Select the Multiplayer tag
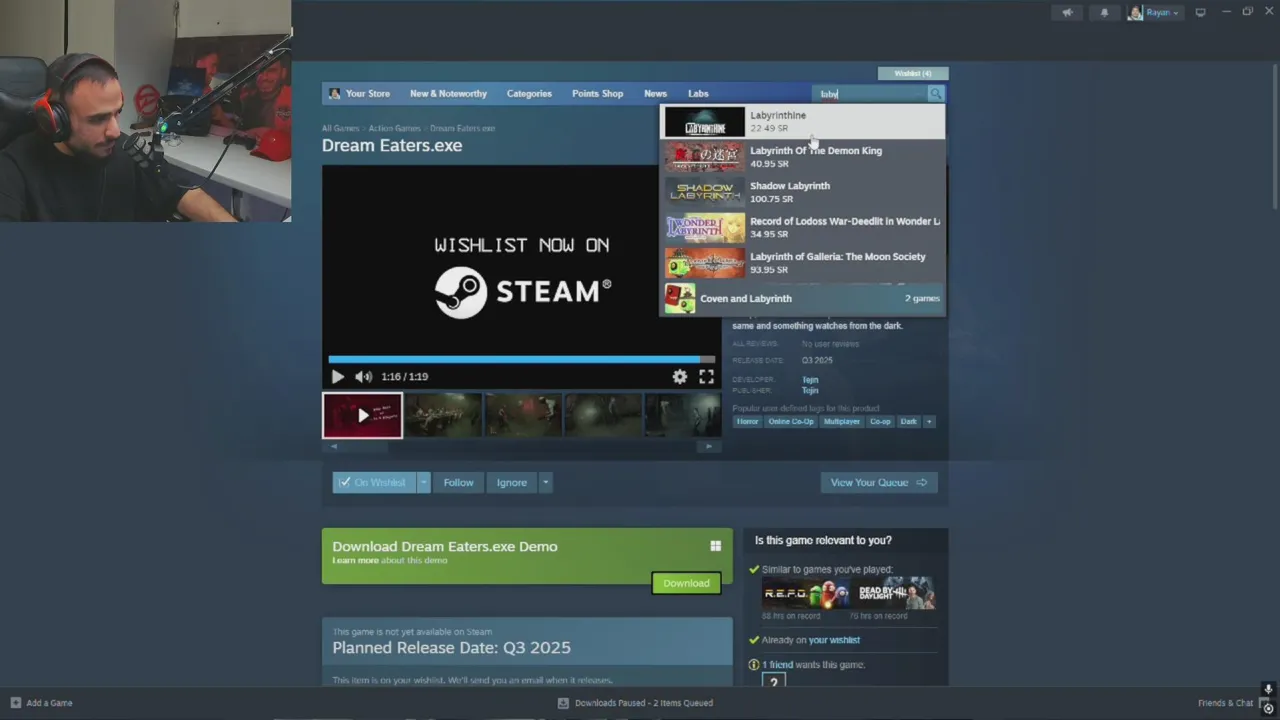Screen dimensions: 1280x720 pyautogui.click(x=841, y=422)
